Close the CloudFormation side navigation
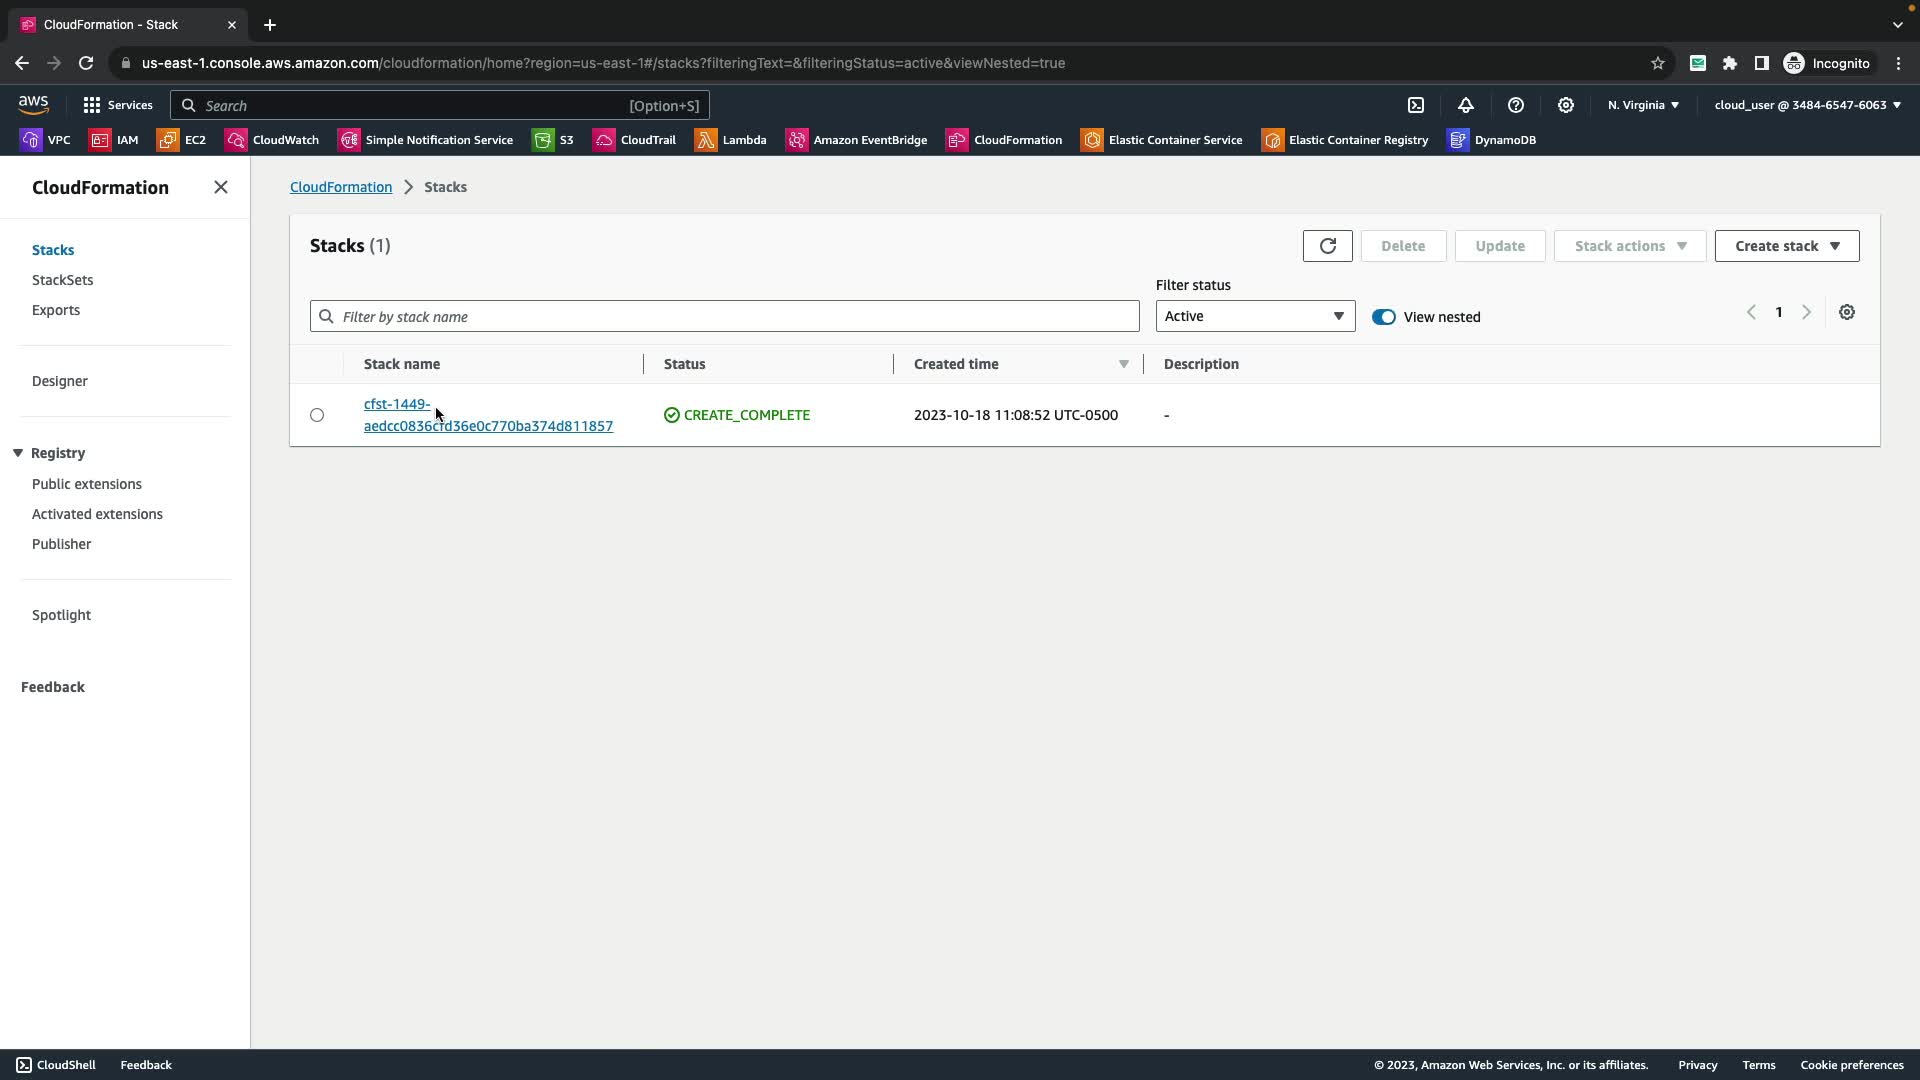The width and height of the screenshot is (1920, 1080). pos(221,188)
